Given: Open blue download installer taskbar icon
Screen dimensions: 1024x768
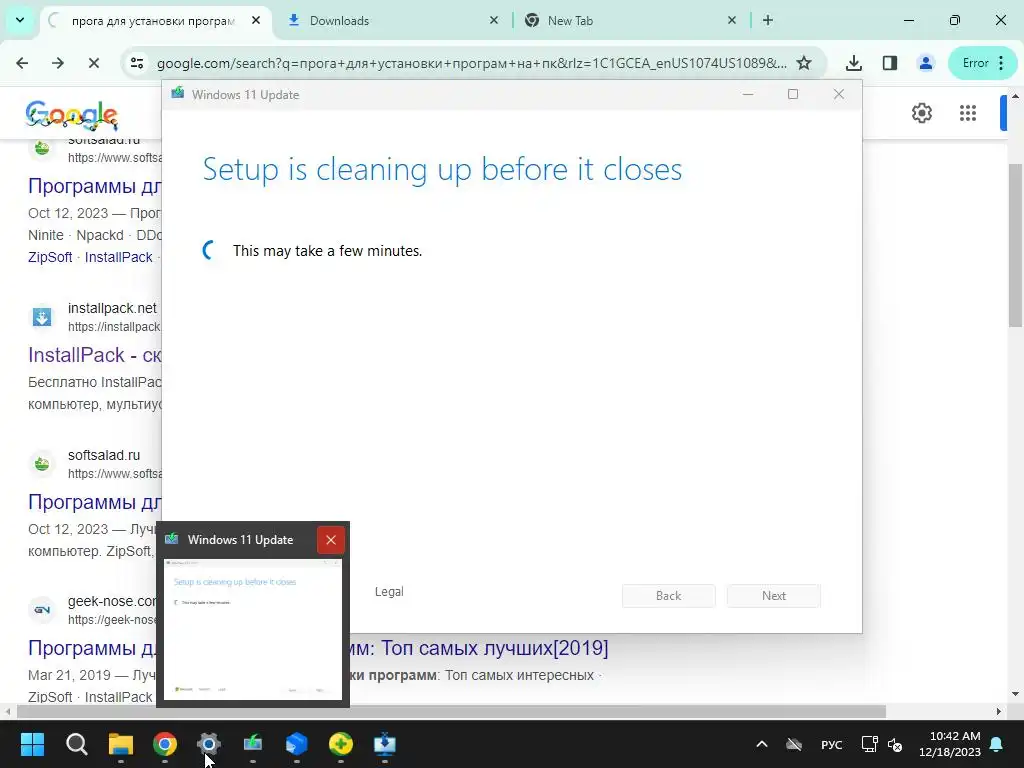Looking at the screenshot, I should tap(385, 744).
